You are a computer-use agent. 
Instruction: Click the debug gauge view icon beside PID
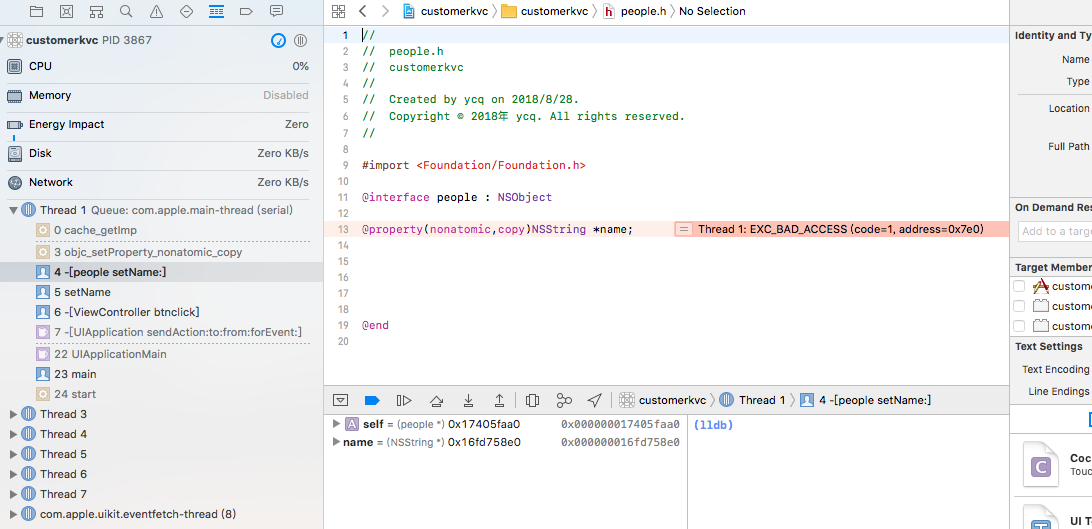[278, 40]
